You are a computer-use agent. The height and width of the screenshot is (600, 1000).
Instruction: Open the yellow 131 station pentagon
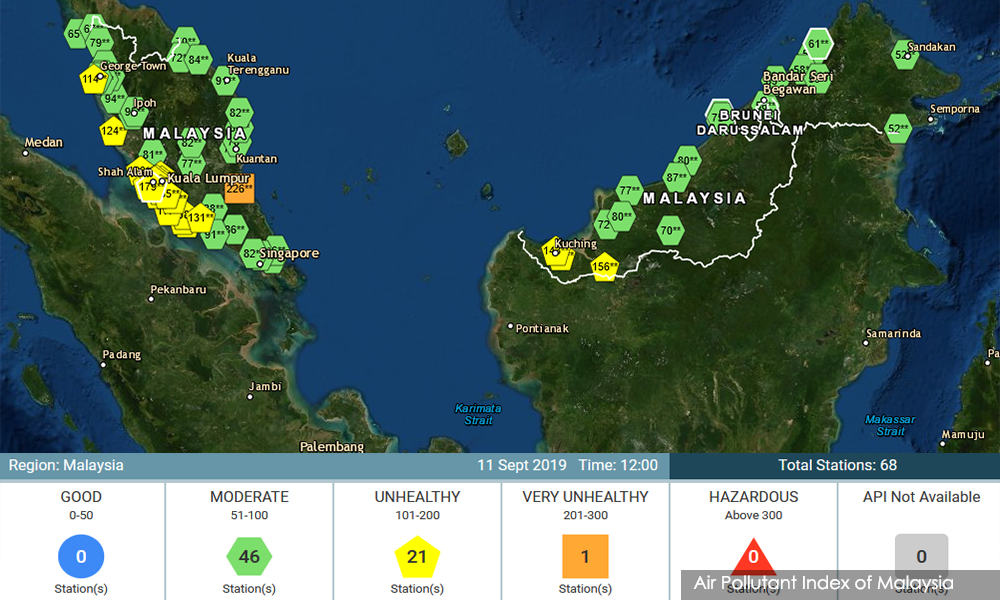200,218
